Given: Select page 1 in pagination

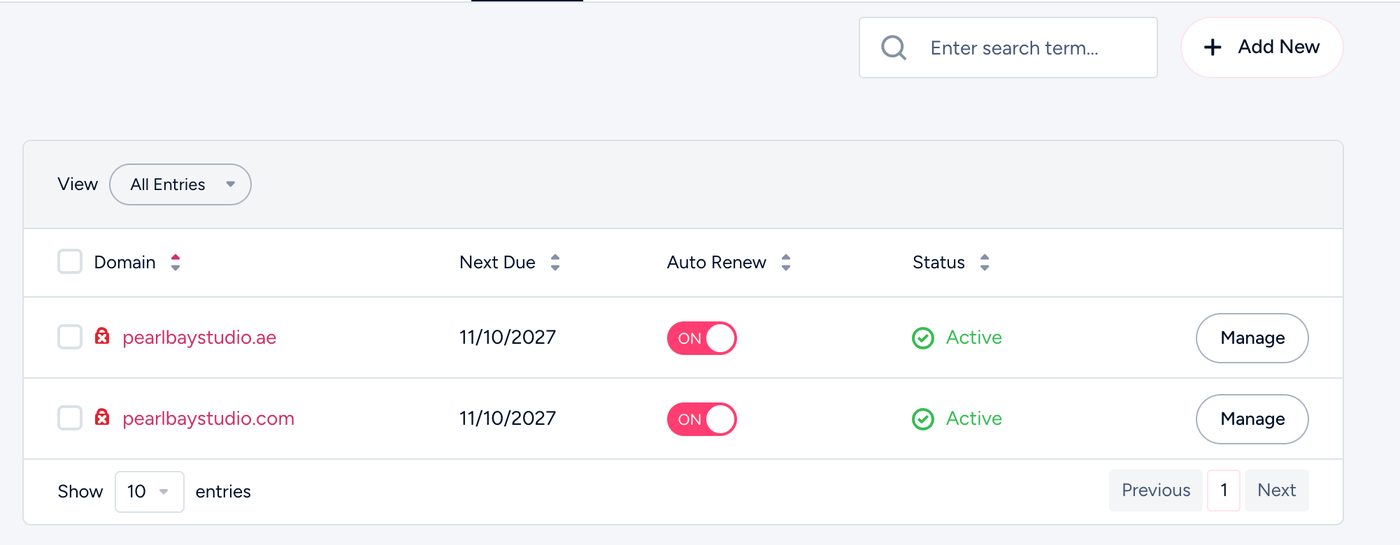Looking at the screenshot, I should [x=1224, y=490].
